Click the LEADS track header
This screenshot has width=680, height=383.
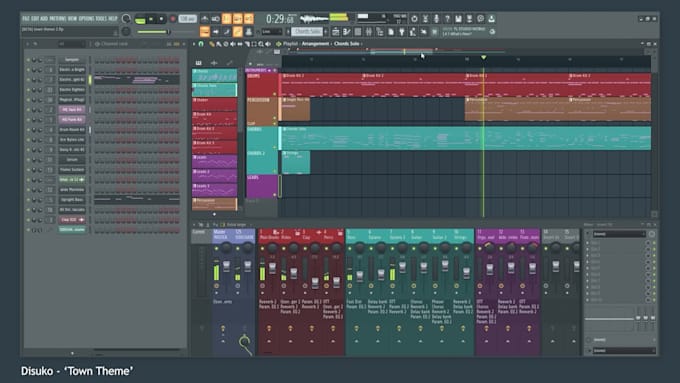pyautogui.click(x=262, y=187)
